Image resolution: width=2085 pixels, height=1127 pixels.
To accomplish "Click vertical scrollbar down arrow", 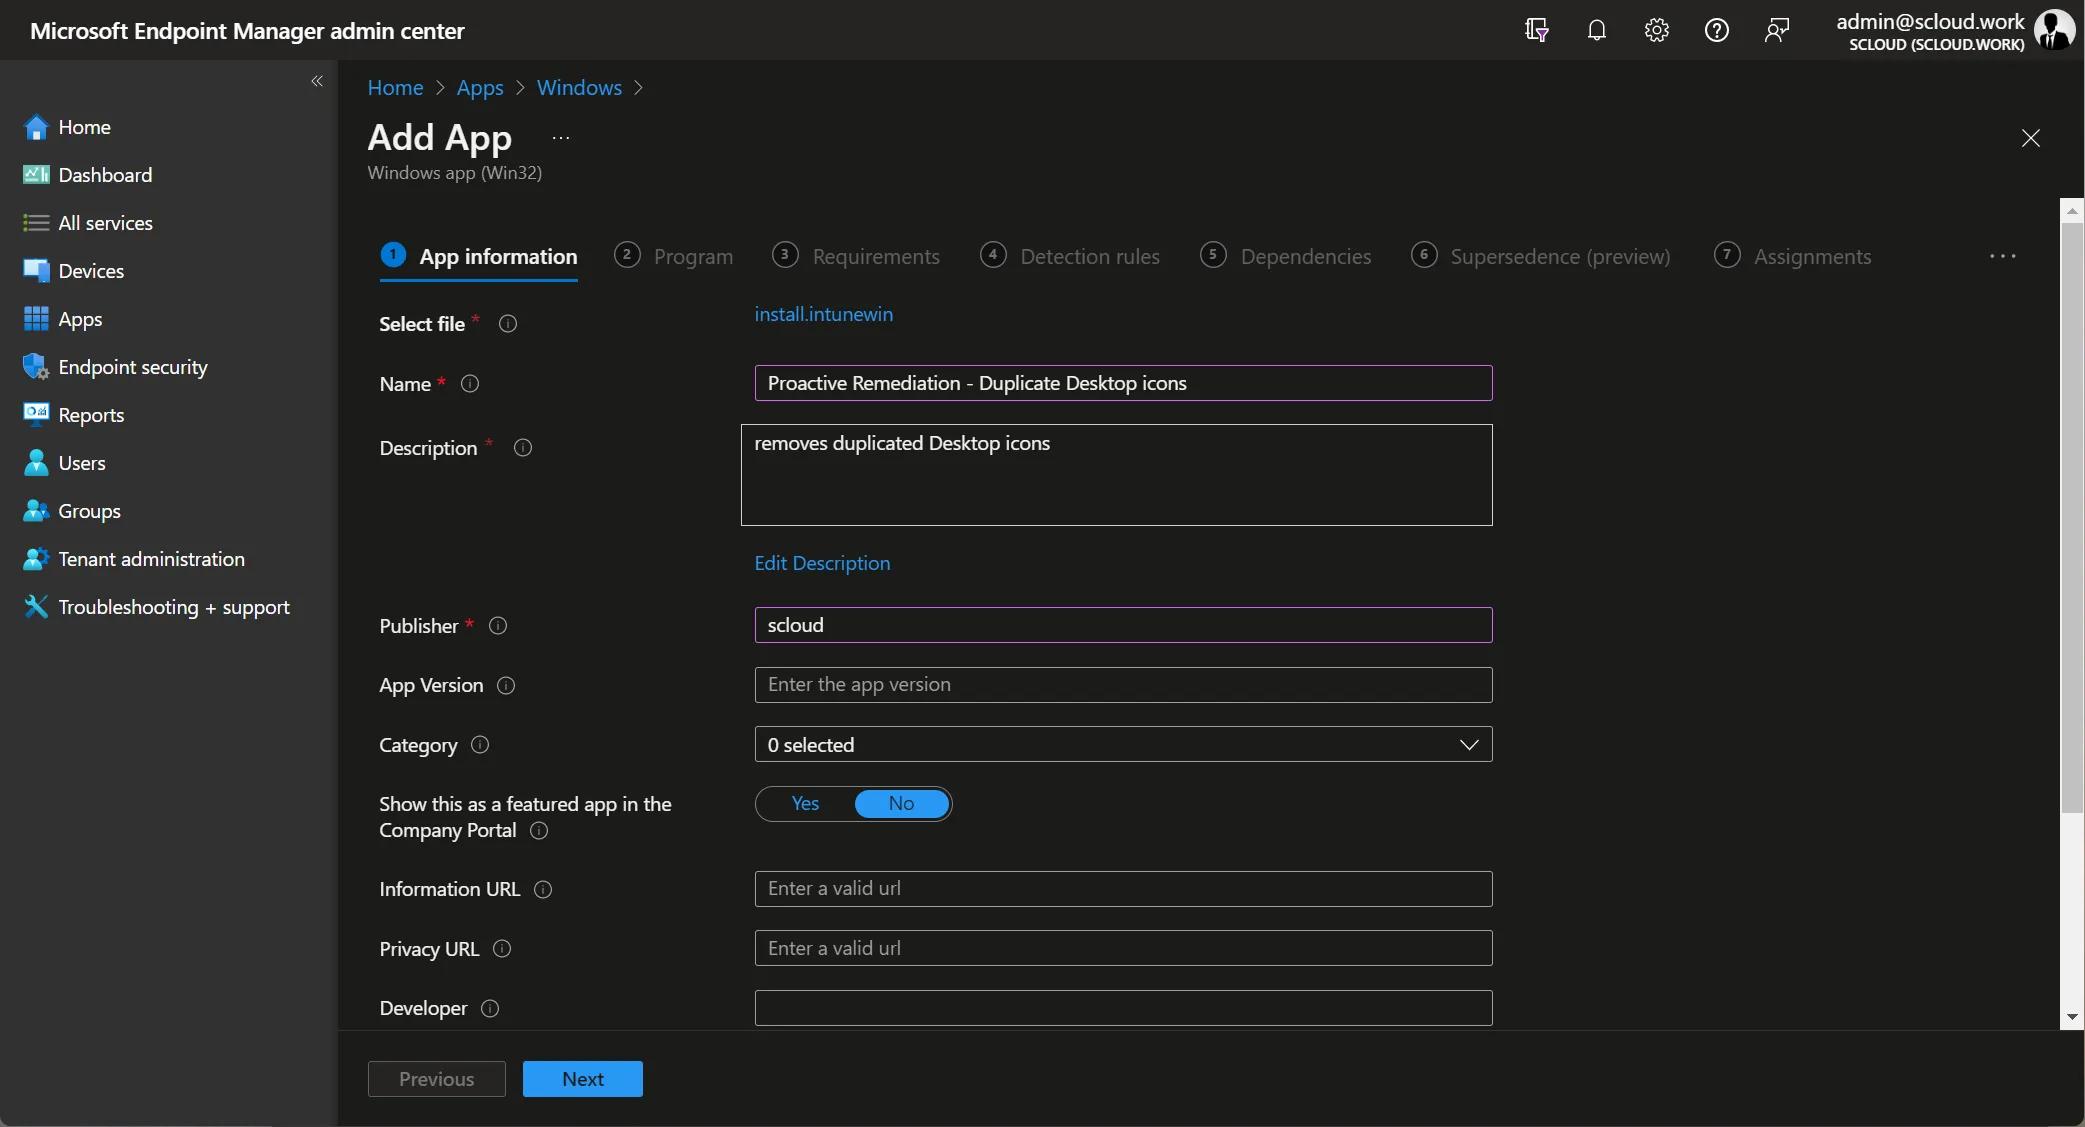I will click(x=2072, y=1018).
